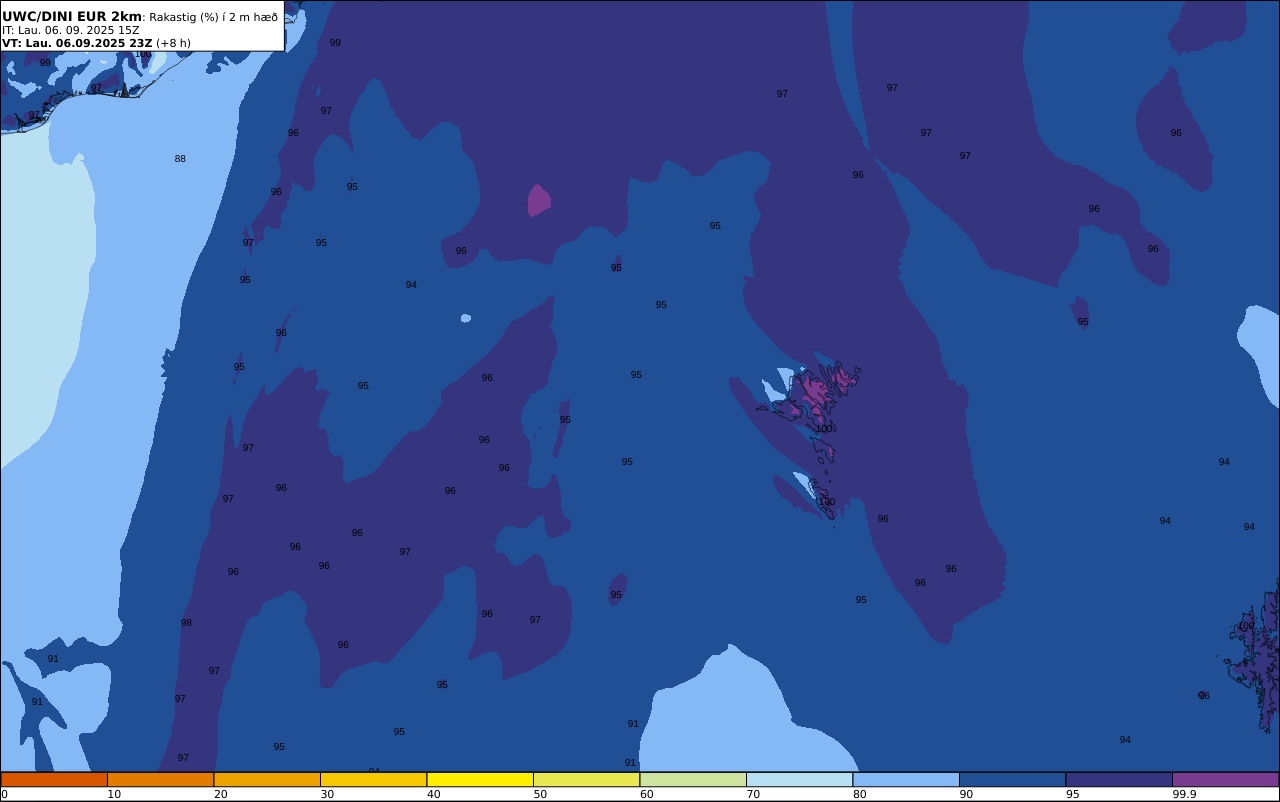The height and width of the screenshot is (802, 1280).
Task: Click the legend tick label "60"
Action: (x=646, y=794)
